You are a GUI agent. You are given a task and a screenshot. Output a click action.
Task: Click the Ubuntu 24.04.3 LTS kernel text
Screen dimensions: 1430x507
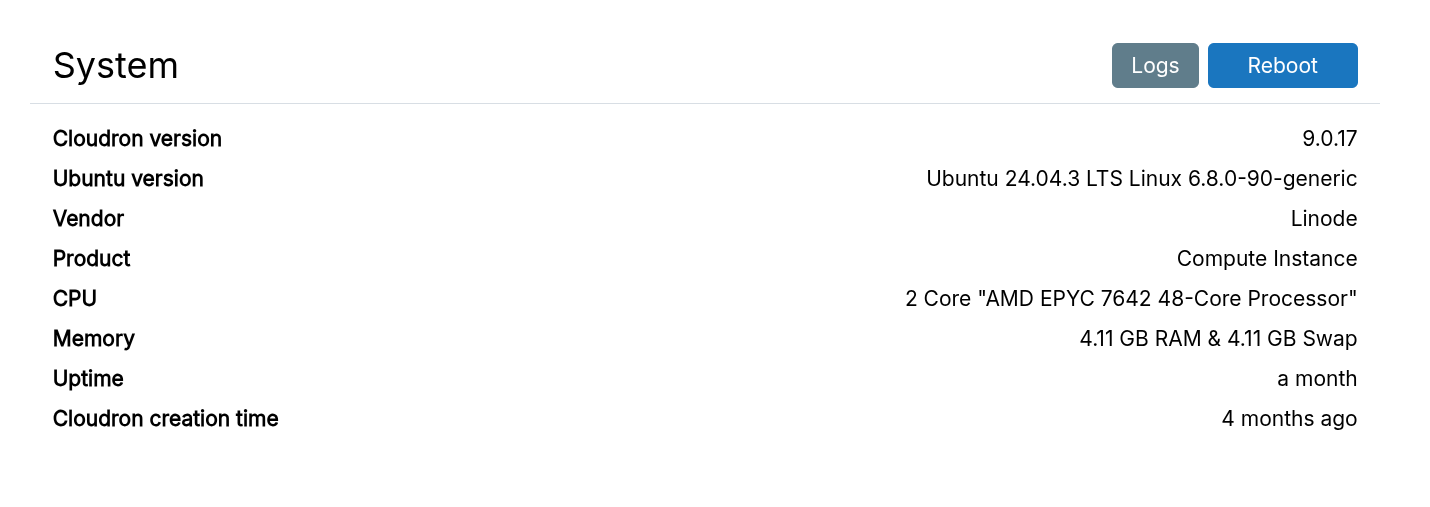pos(1141,179)
